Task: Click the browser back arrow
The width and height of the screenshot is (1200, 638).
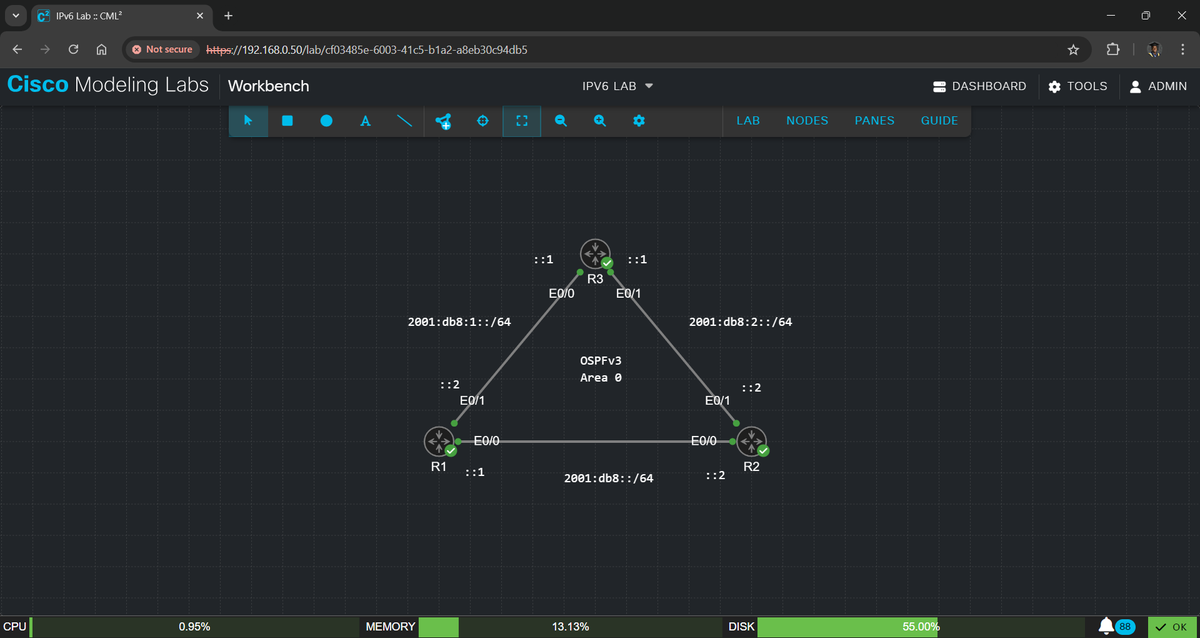Action: tap(18, 49)
